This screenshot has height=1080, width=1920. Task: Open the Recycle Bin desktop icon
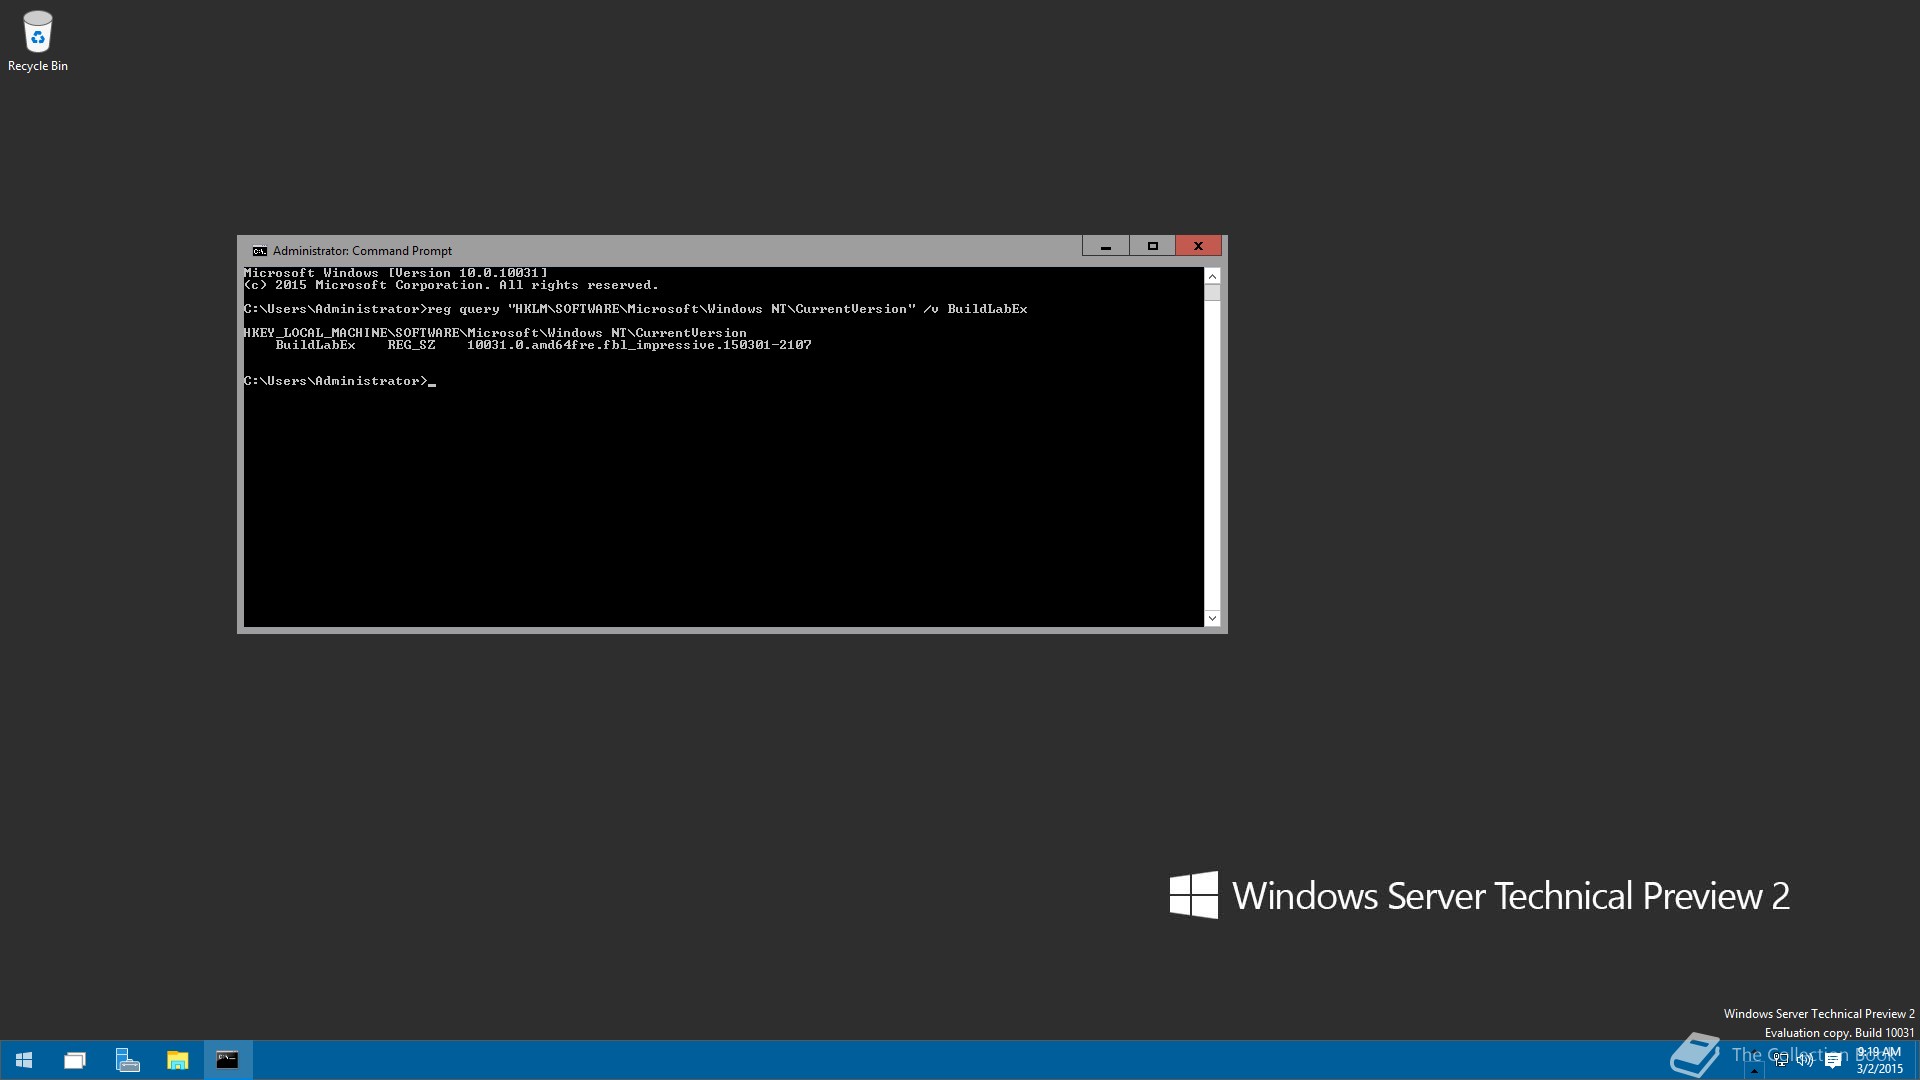click(38, 42)
